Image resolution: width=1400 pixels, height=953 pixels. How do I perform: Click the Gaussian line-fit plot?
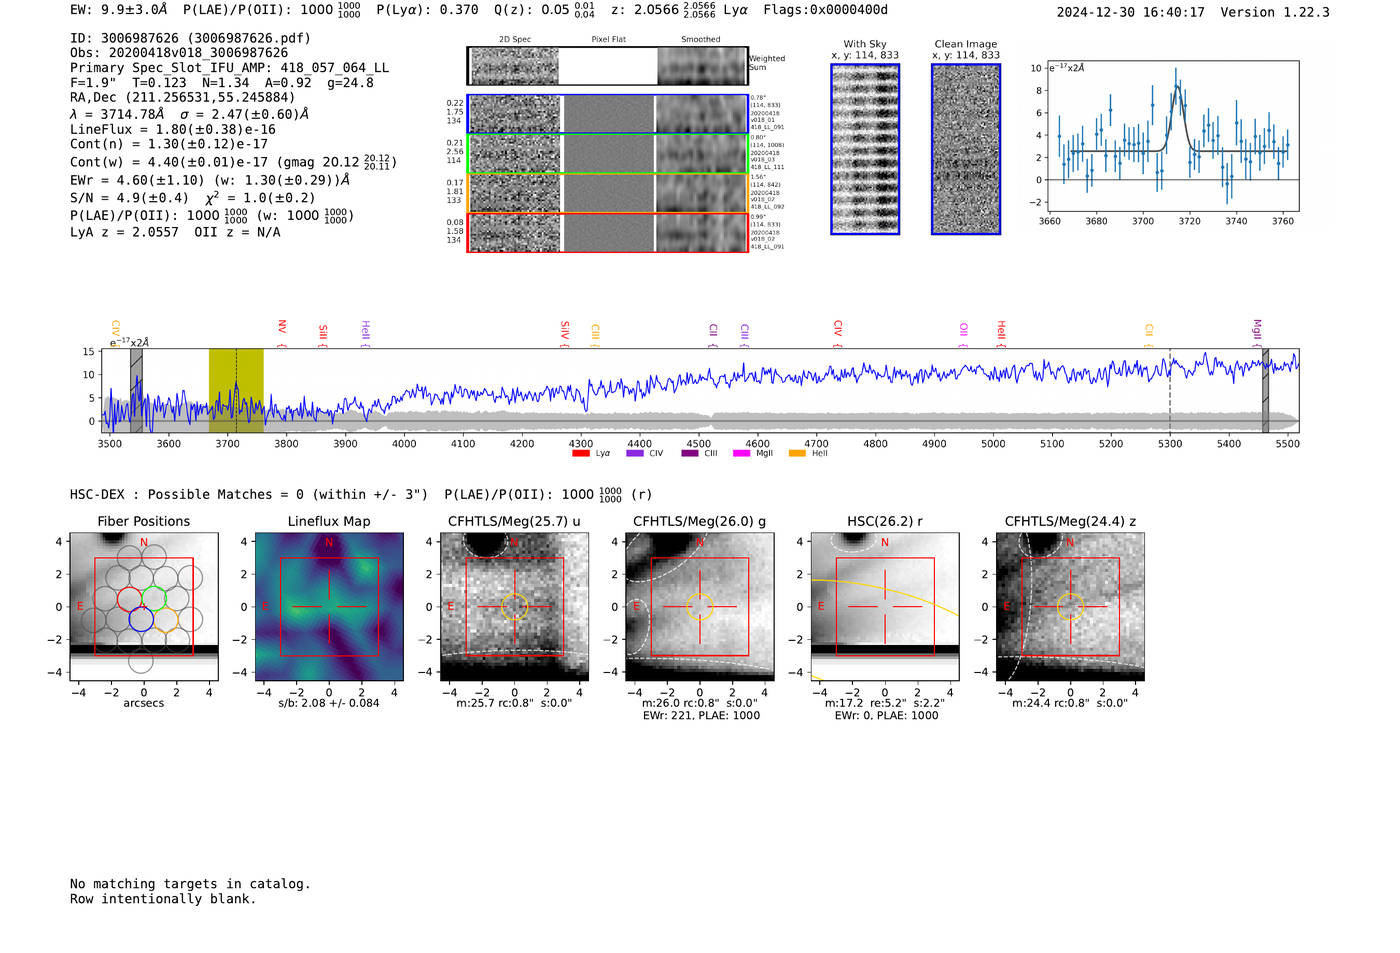pyautogui.click(x=1174, y=136)
